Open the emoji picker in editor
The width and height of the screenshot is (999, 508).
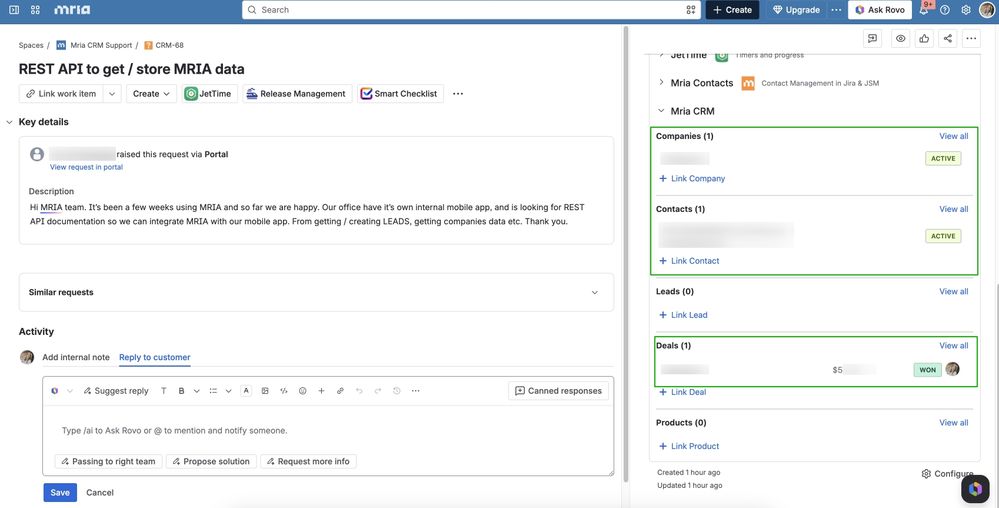tap(303, 391)
